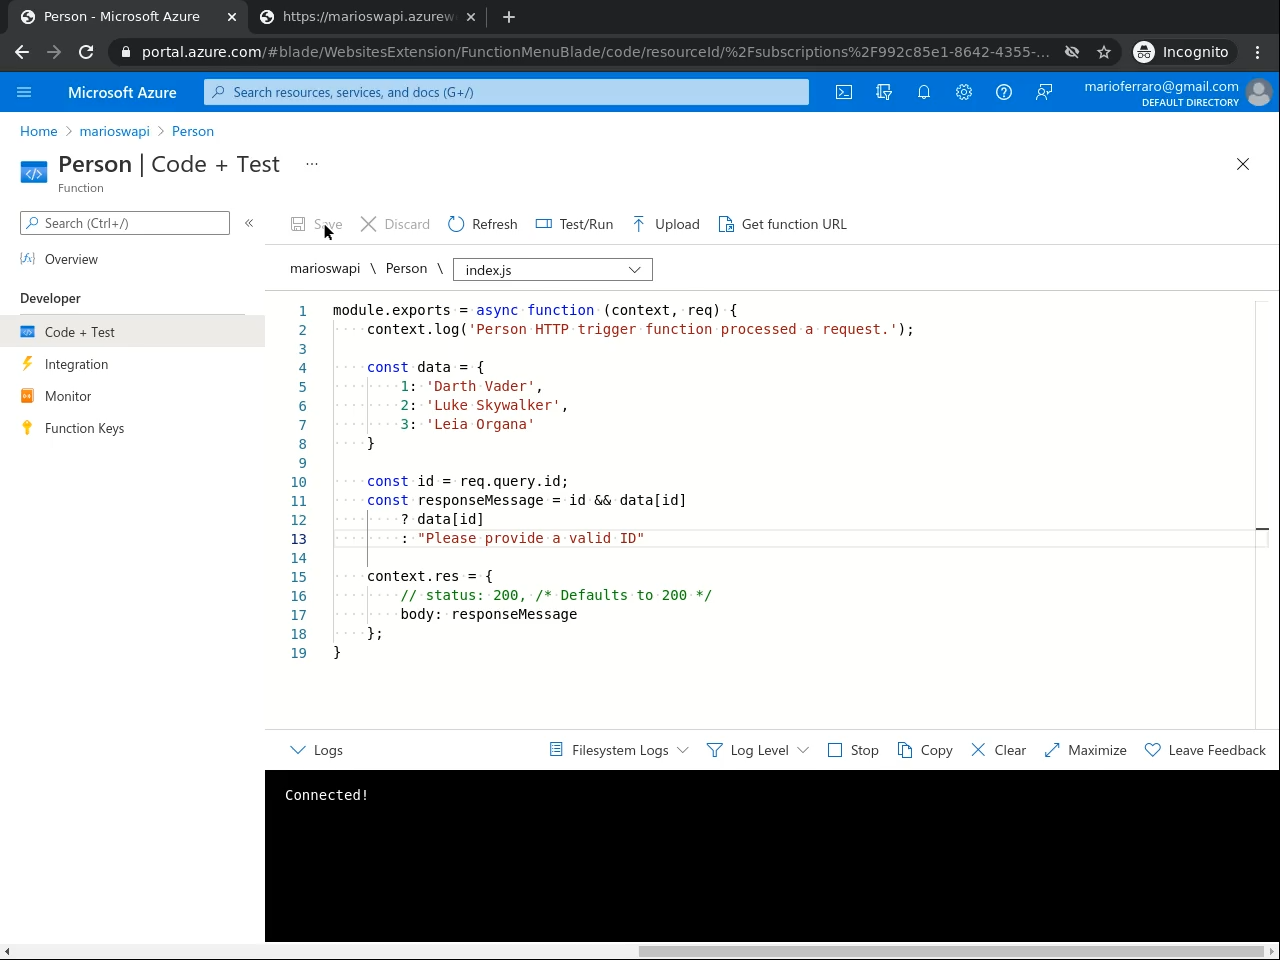Viewport: 1280px width, 960px height.
Task: Open the notifications bell
Action: tap(924, 92)
